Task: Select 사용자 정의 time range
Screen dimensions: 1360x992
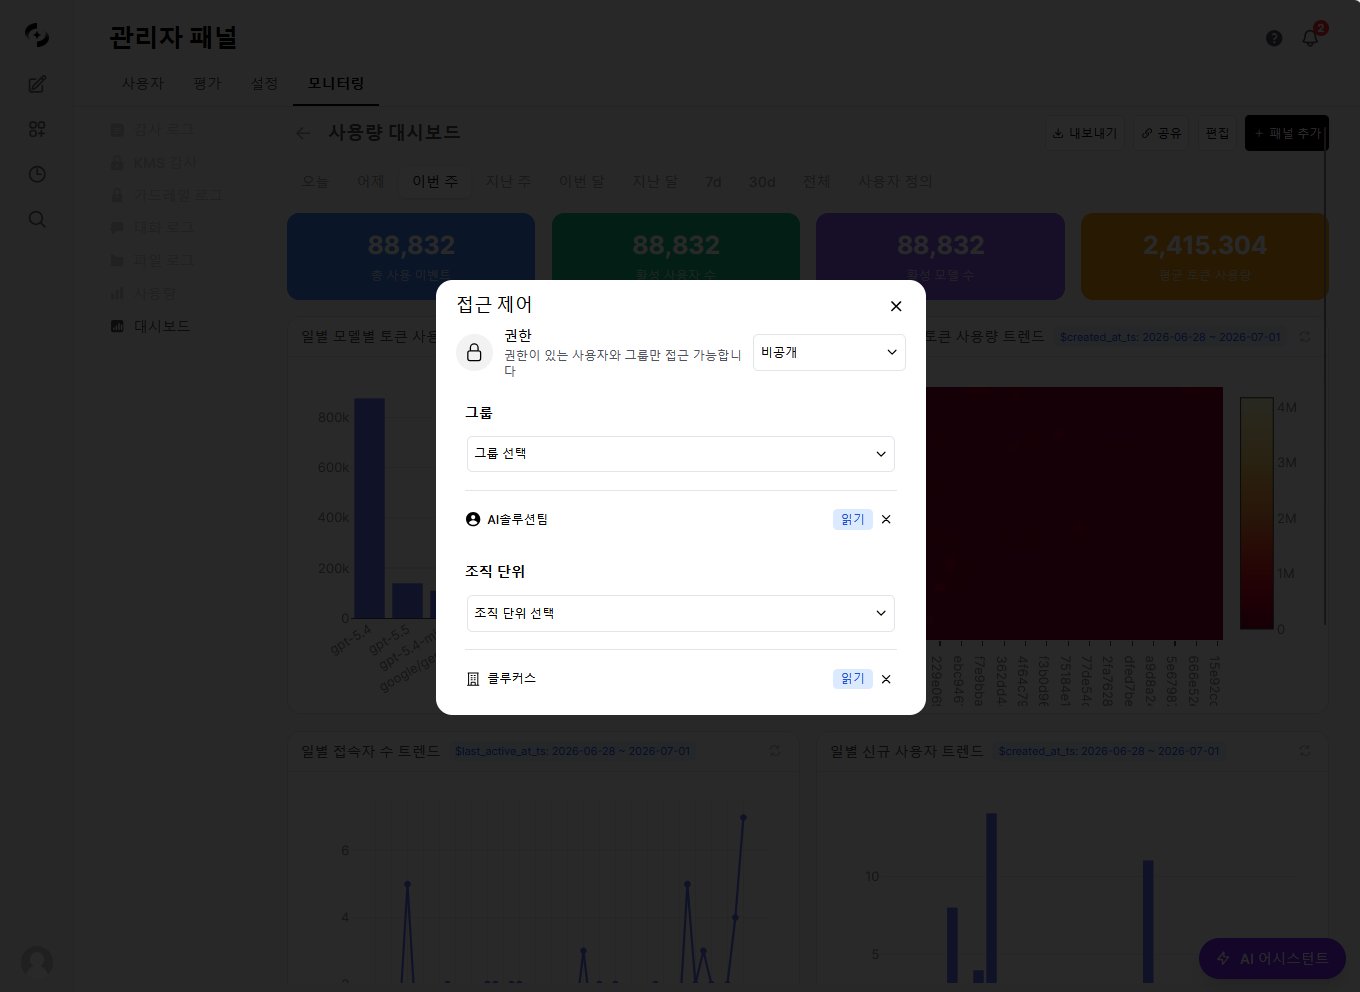Action: [x=895, y=181]
